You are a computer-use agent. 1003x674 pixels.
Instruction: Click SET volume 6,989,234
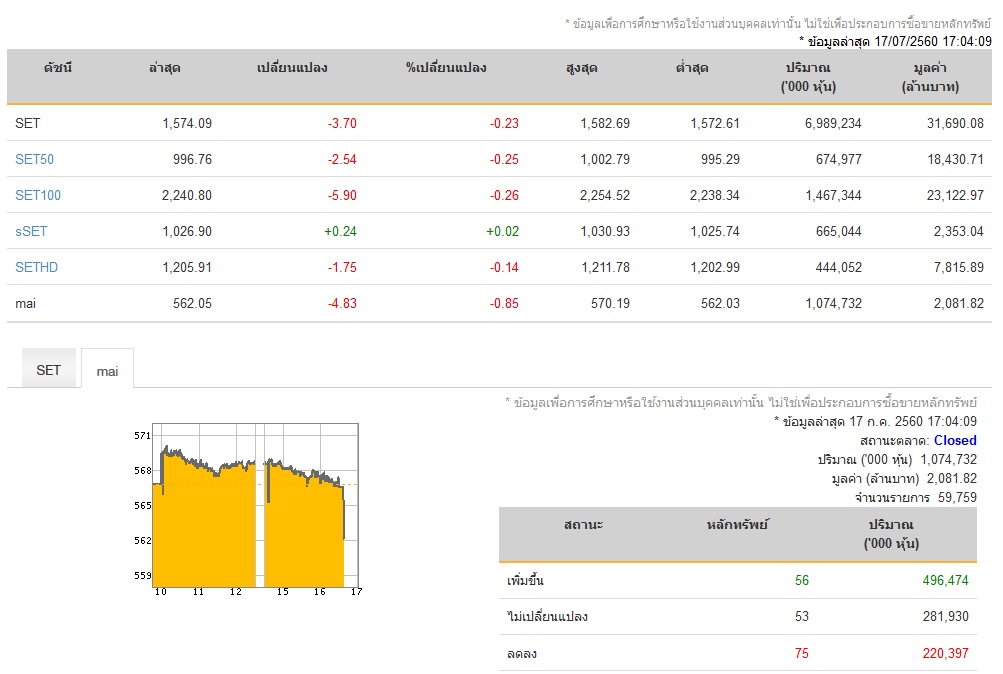[x=833, y=123]
